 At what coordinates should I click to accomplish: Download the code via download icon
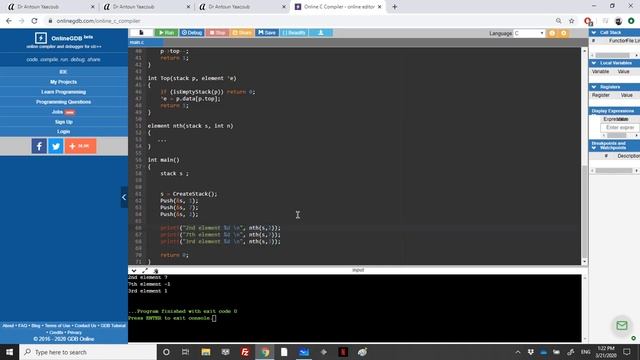coord(321,33)
